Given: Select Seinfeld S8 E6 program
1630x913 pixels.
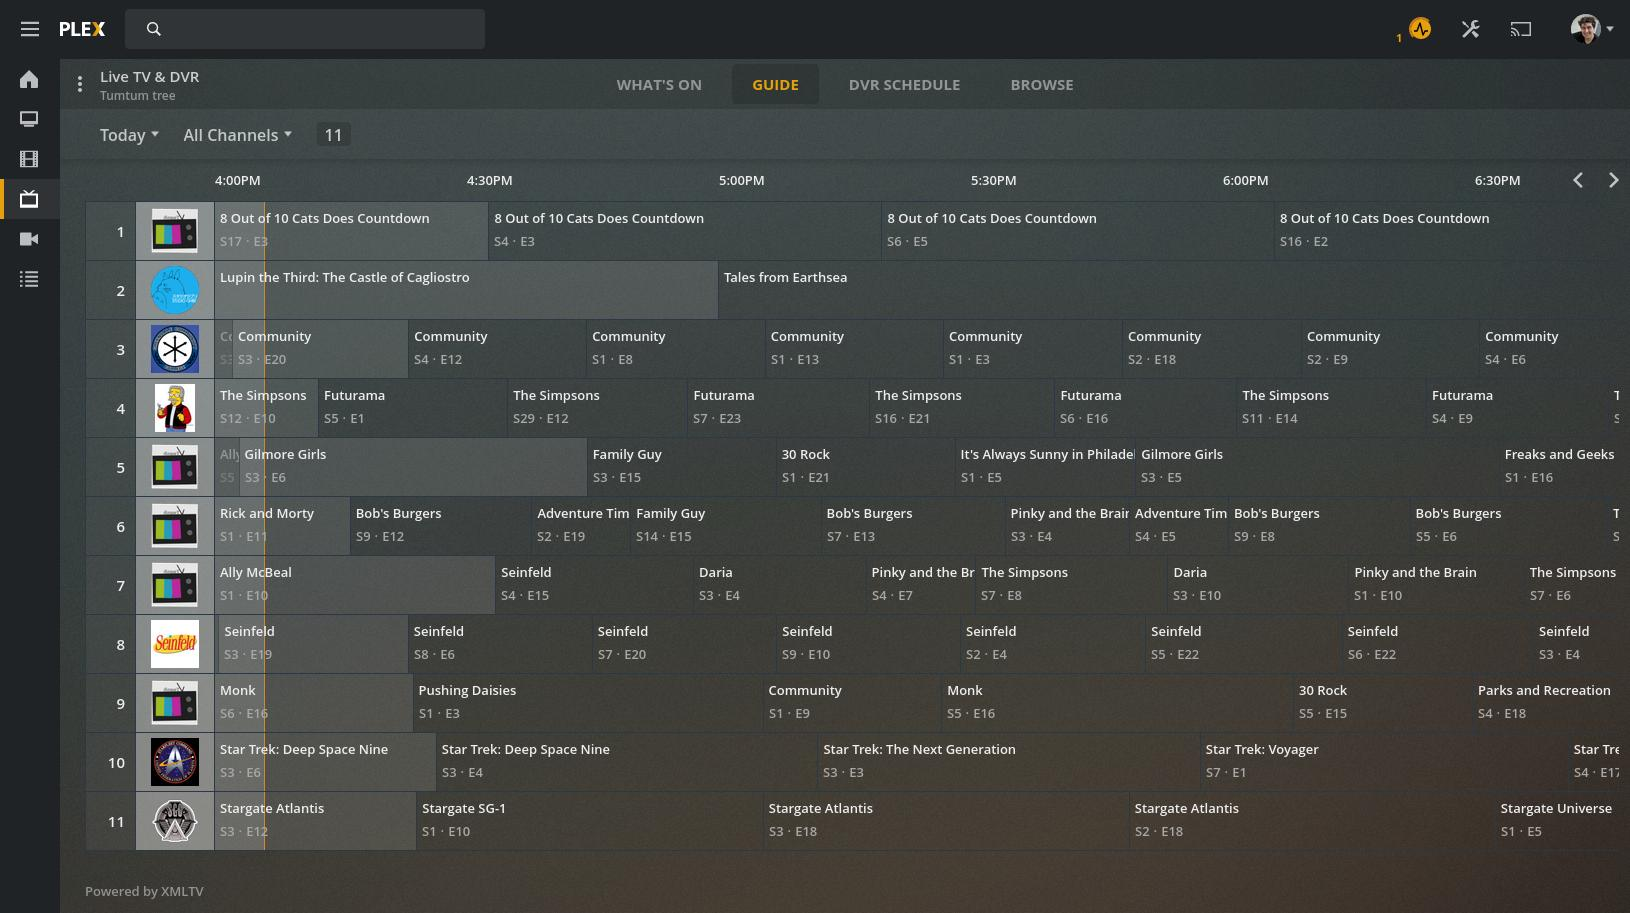Looking at the screenshot, I should click(x=500, y=644).
